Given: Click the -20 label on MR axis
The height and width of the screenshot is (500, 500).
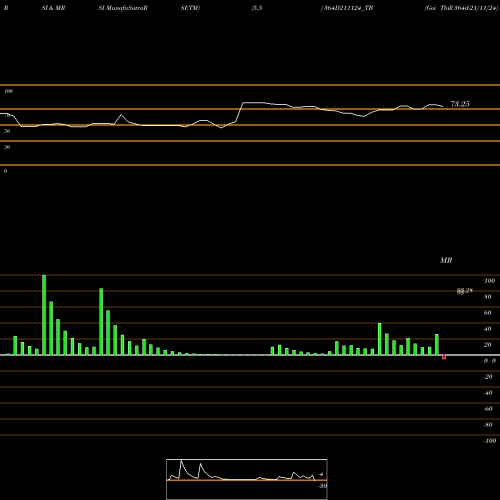Looking at the screenshot, I should pos(488,377).
